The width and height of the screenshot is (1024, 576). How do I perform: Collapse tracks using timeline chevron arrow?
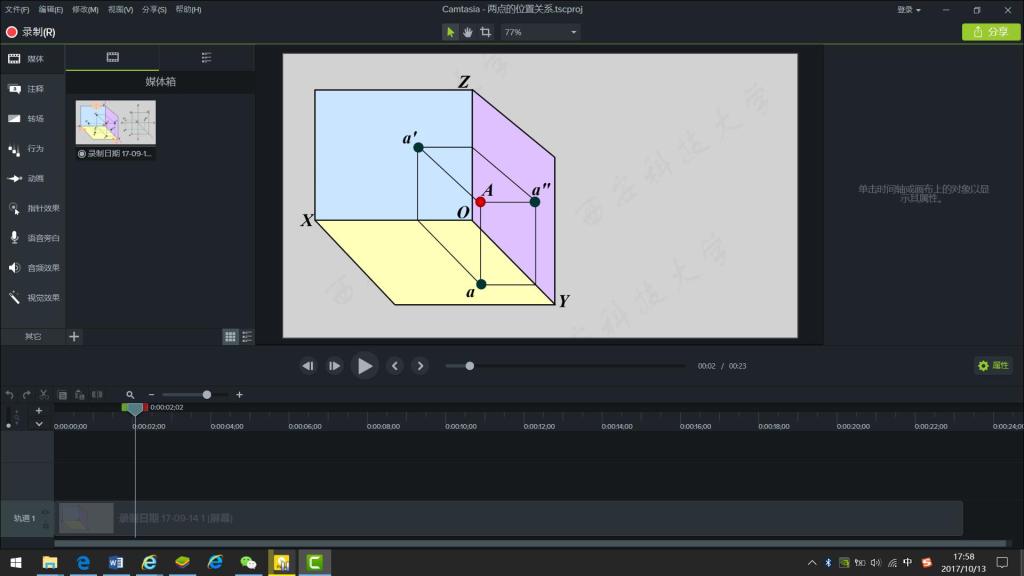[39, 424]
